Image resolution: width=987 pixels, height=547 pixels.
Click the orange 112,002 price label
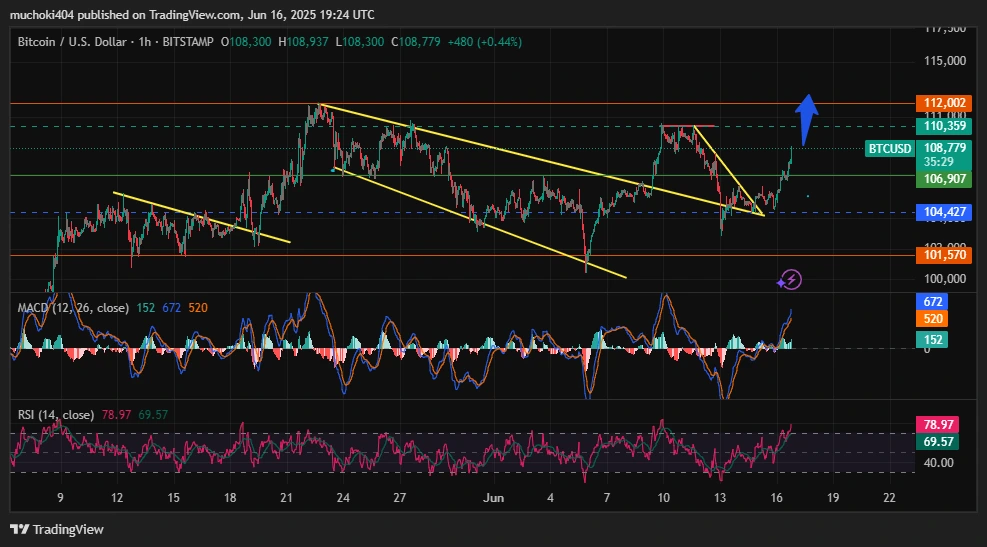tap(943, 103)
